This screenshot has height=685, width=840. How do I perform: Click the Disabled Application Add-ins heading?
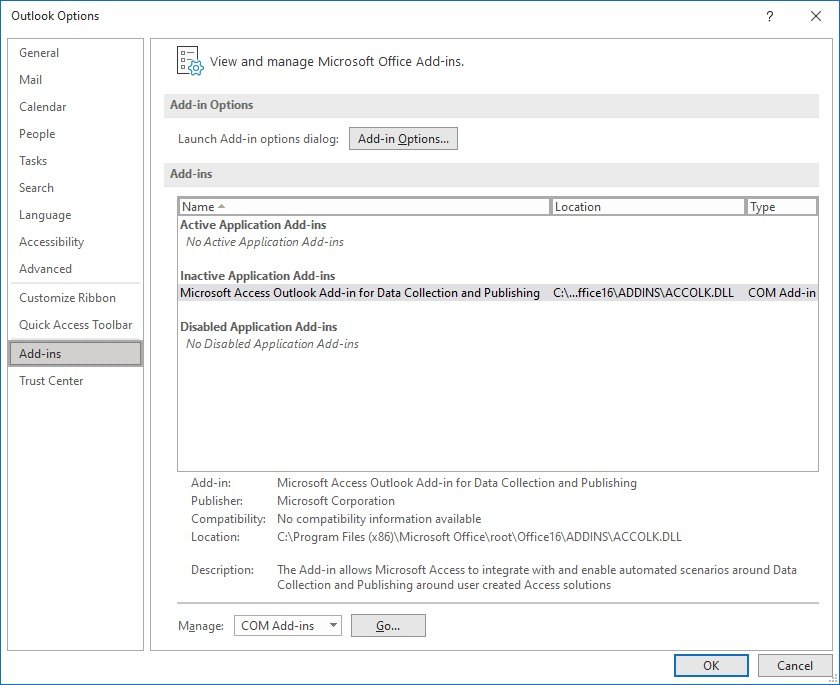click(259, 327)
